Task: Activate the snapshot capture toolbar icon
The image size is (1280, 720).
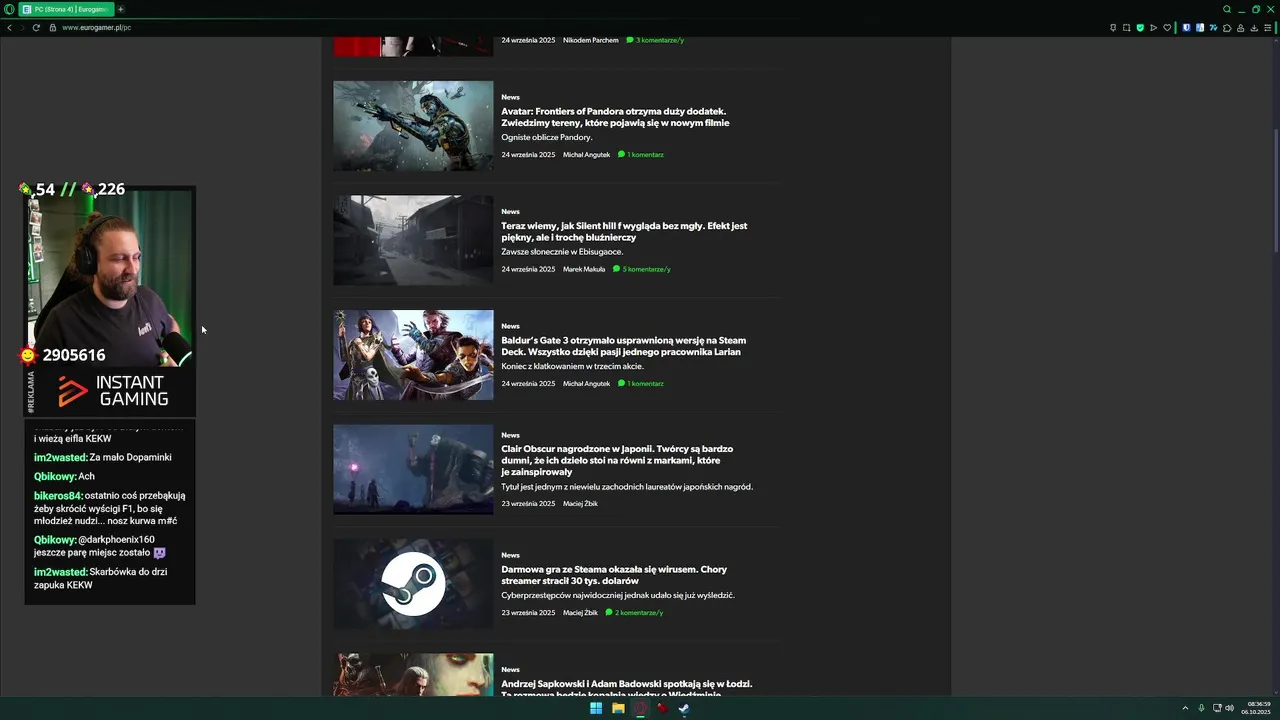Action: click(x=1126, y=27)
